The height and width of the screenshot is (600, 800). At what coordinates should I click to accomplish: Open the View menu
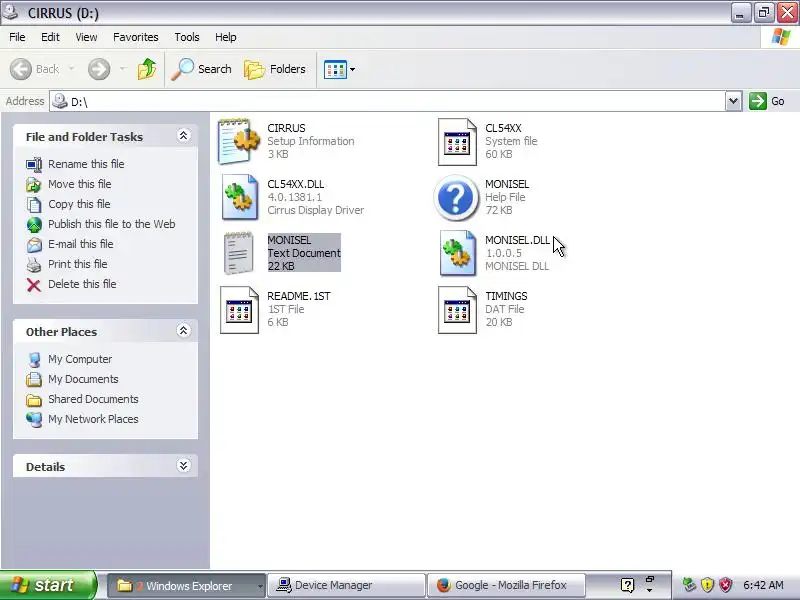tap(86, 37)
